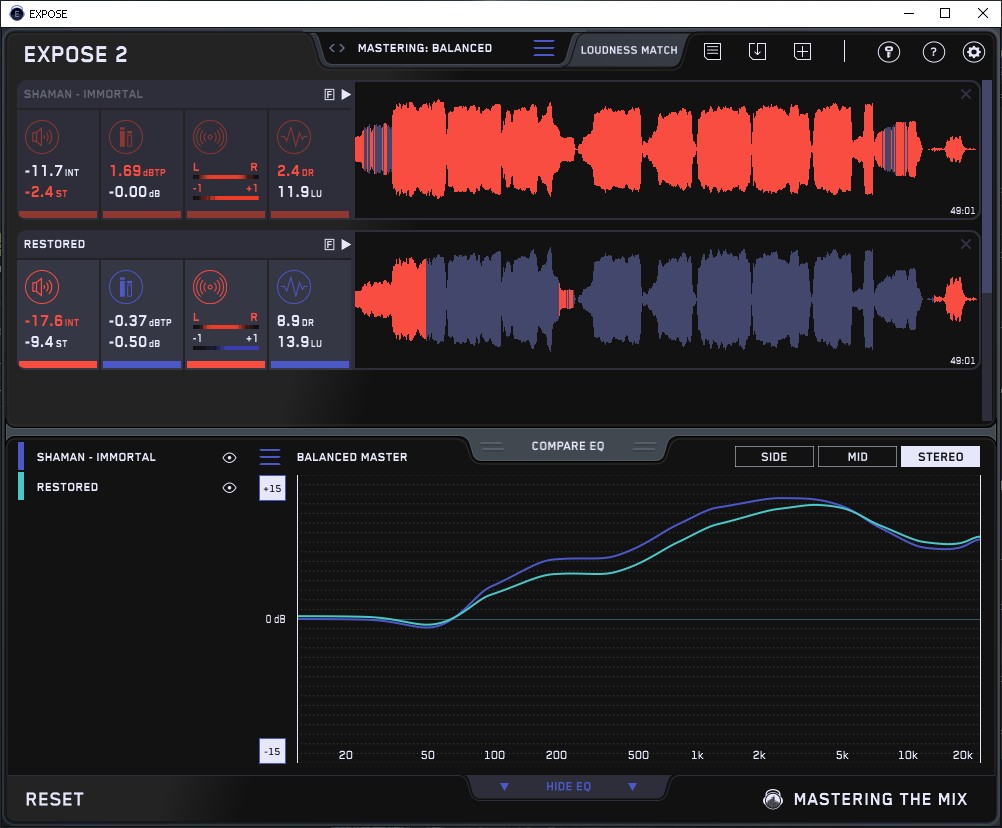The image size is (1002, 828).
Task: Click the add track plus icon
Action: 802,52
